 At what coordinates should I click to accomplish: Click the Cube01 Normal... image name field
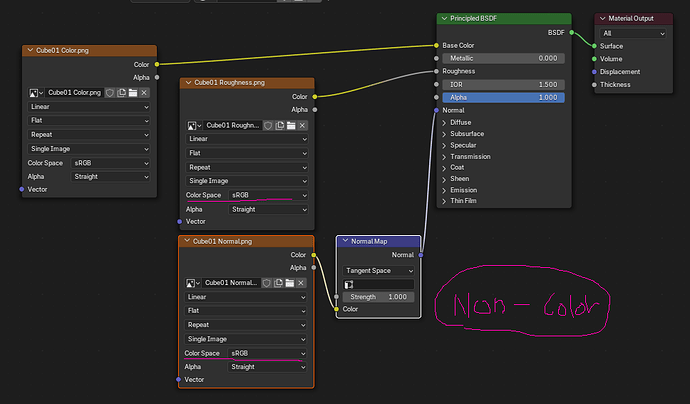click(231, 283)
